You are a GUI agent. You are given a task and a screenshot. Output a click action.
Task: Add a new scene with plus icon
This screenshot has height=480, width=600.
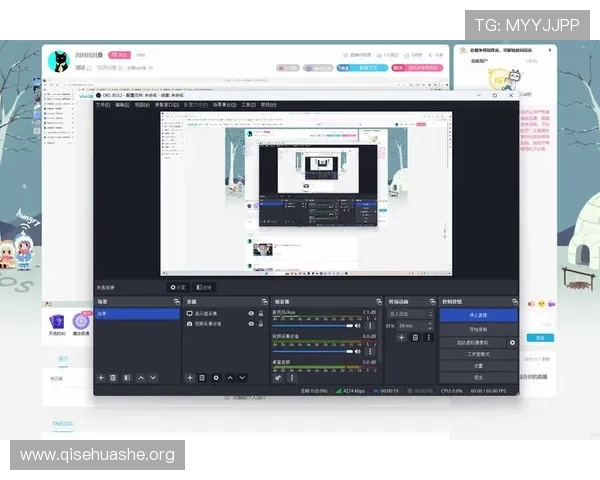click(101, 377)
